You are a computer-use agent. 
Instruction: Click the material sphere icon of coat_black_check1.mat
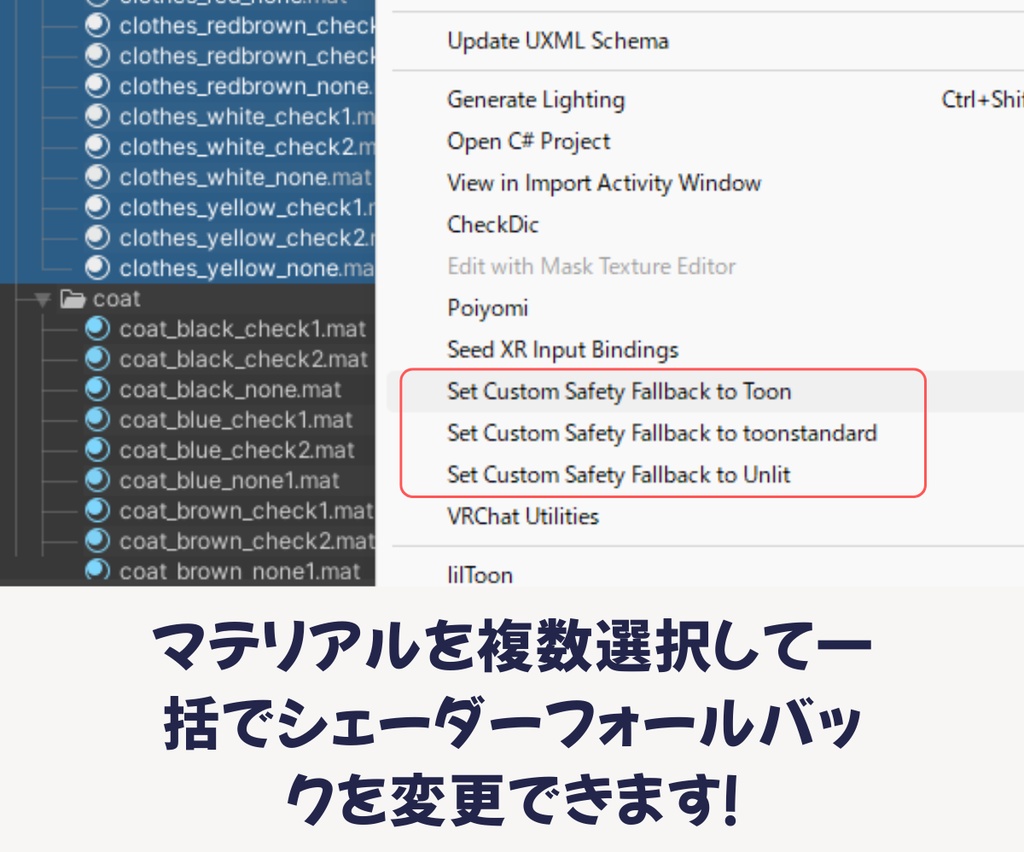(x=96, y=329)
